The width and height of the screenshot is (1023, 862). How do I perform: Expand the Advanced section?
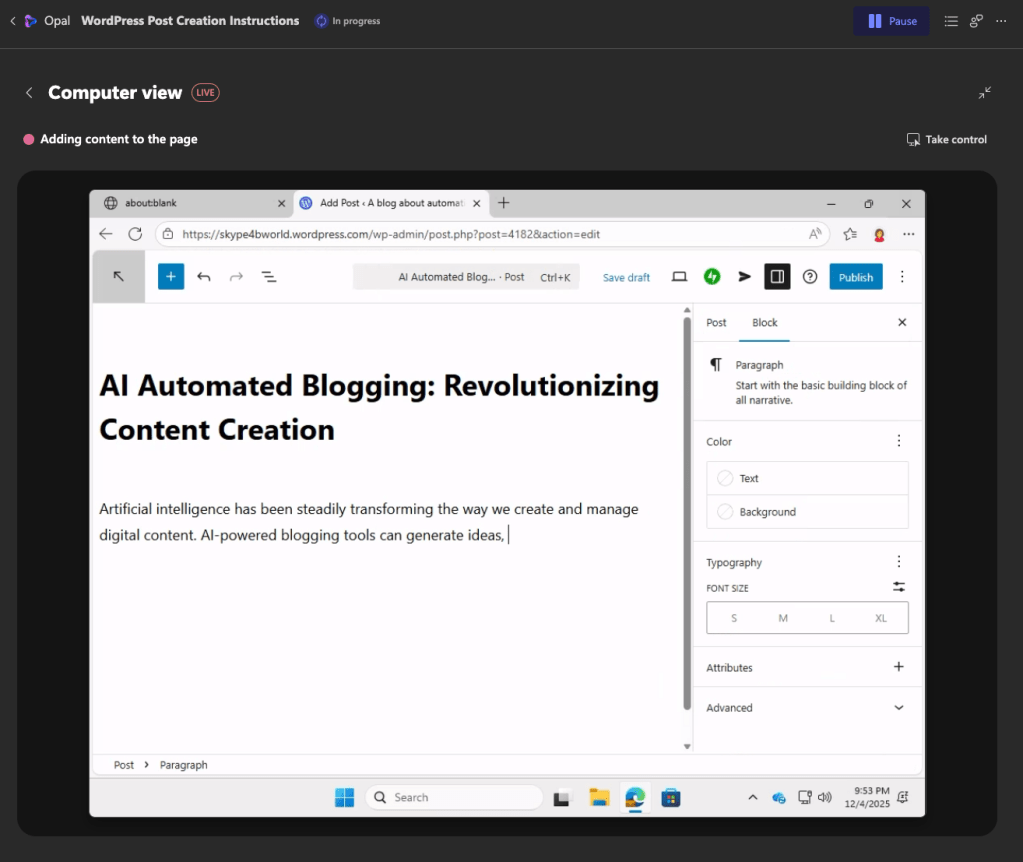click(898, 708)
